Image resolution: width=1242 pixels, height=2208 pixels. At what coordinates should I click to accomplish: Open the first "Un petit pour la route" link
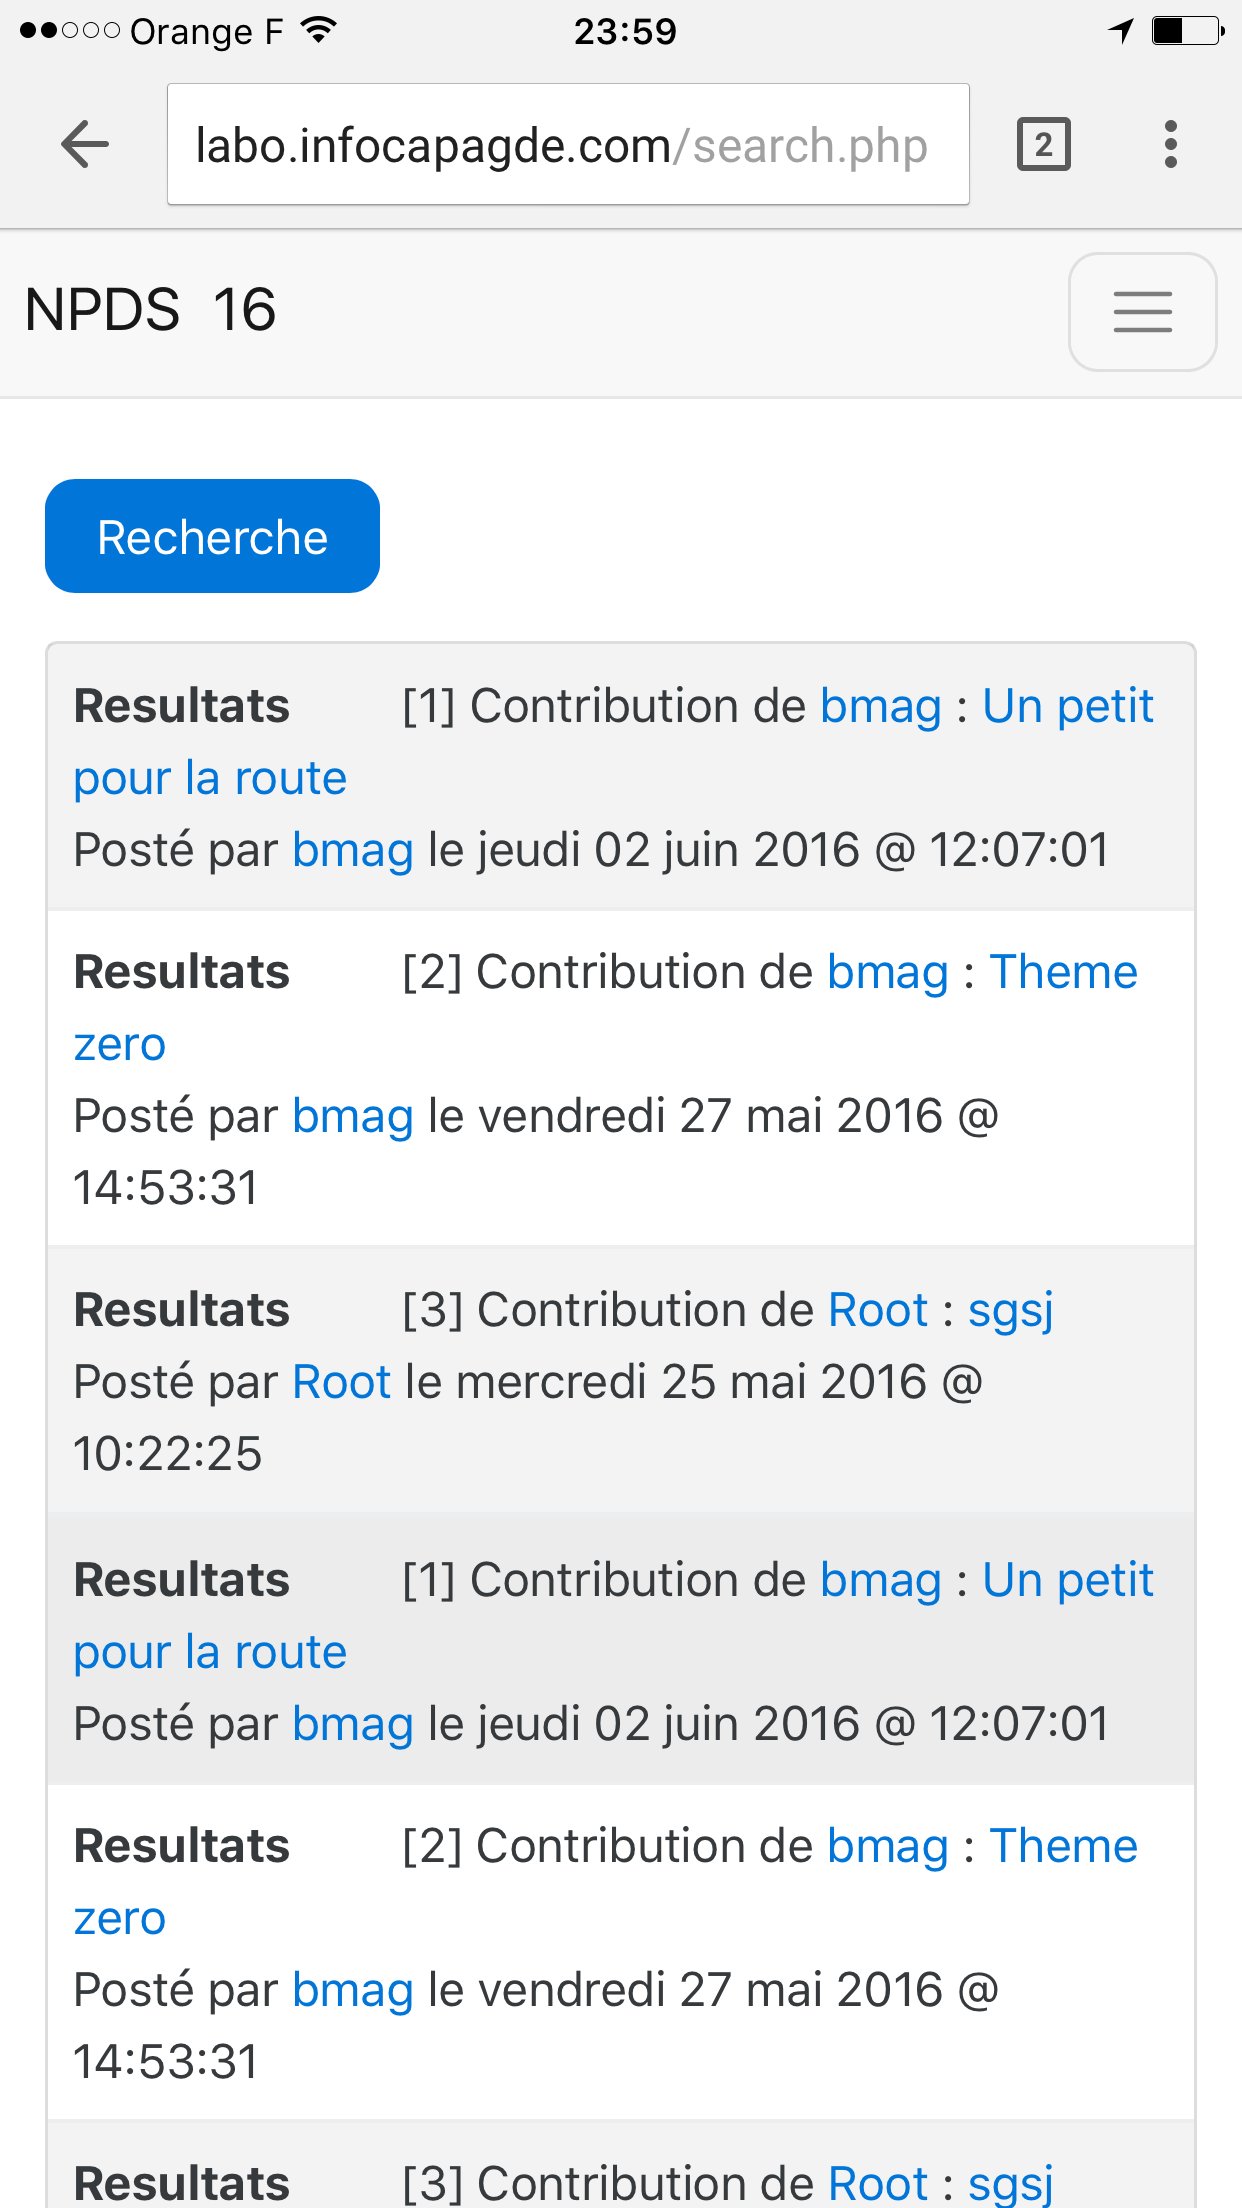coord(1067,707)
